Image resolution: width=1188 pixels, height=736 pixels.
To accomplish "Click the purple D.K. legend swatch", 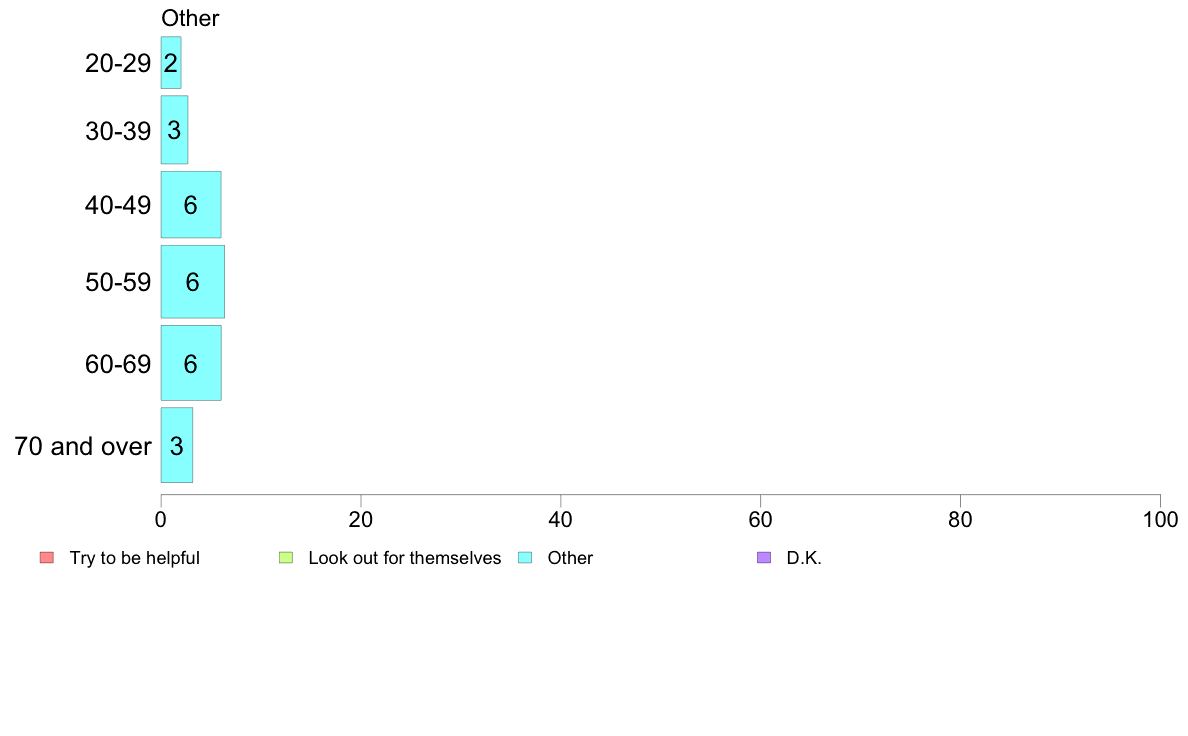I will (764, 558).
